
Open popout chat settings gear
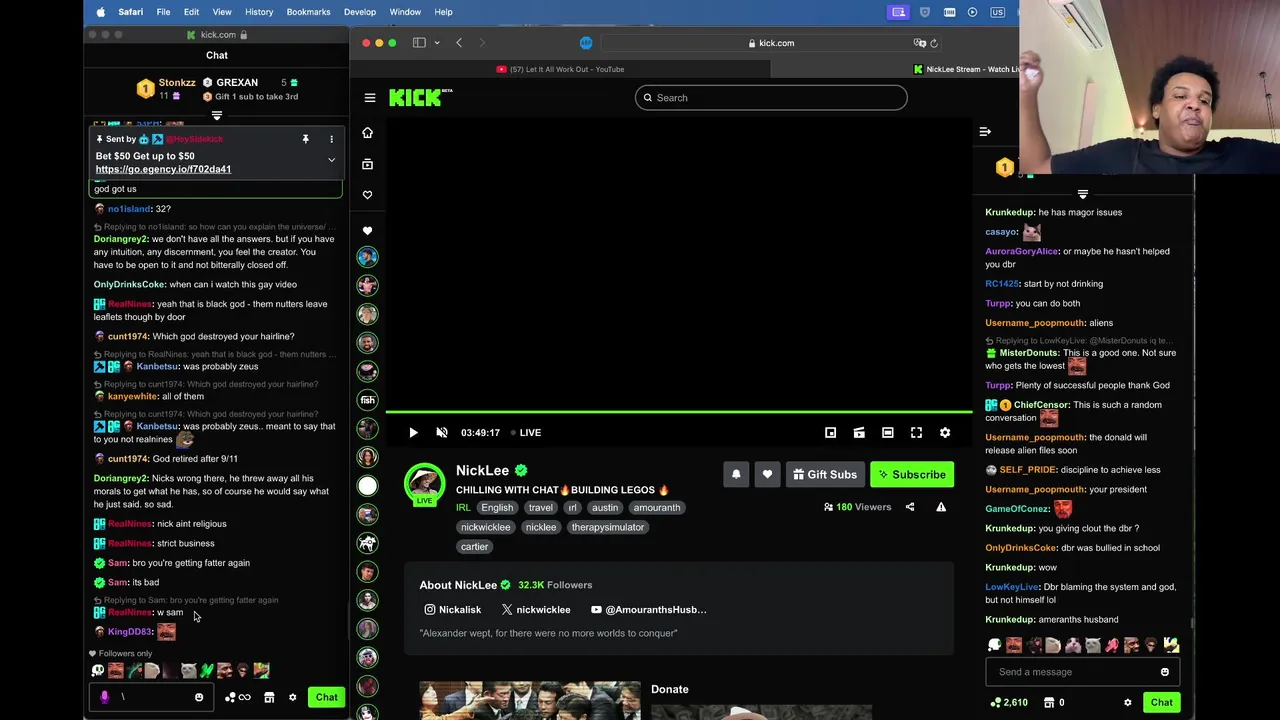[292, 697]
